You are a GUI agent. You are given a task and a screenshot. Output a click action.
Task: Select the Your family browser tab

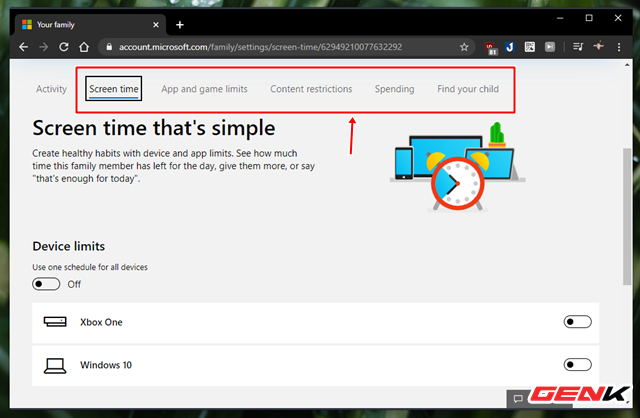(x=90, y=25)
